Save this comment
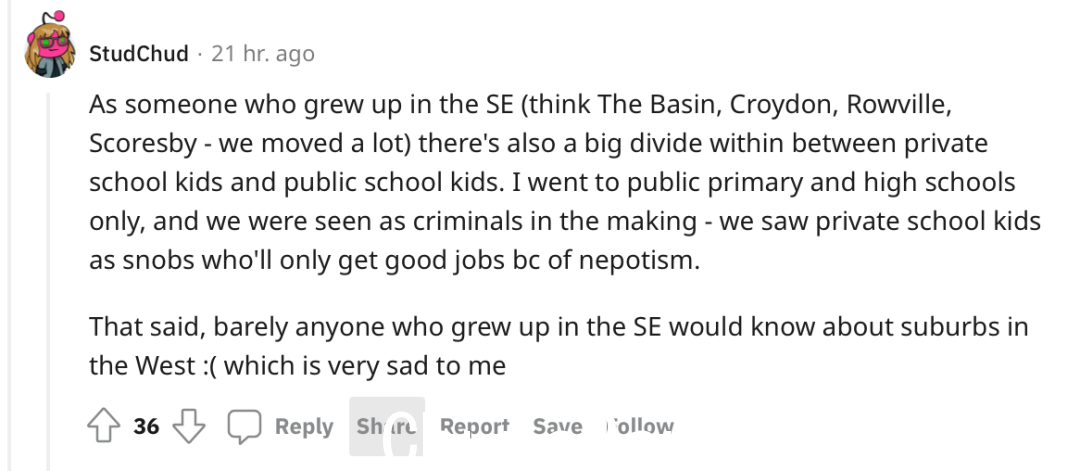1080x471 pixels. click(557, 427)
